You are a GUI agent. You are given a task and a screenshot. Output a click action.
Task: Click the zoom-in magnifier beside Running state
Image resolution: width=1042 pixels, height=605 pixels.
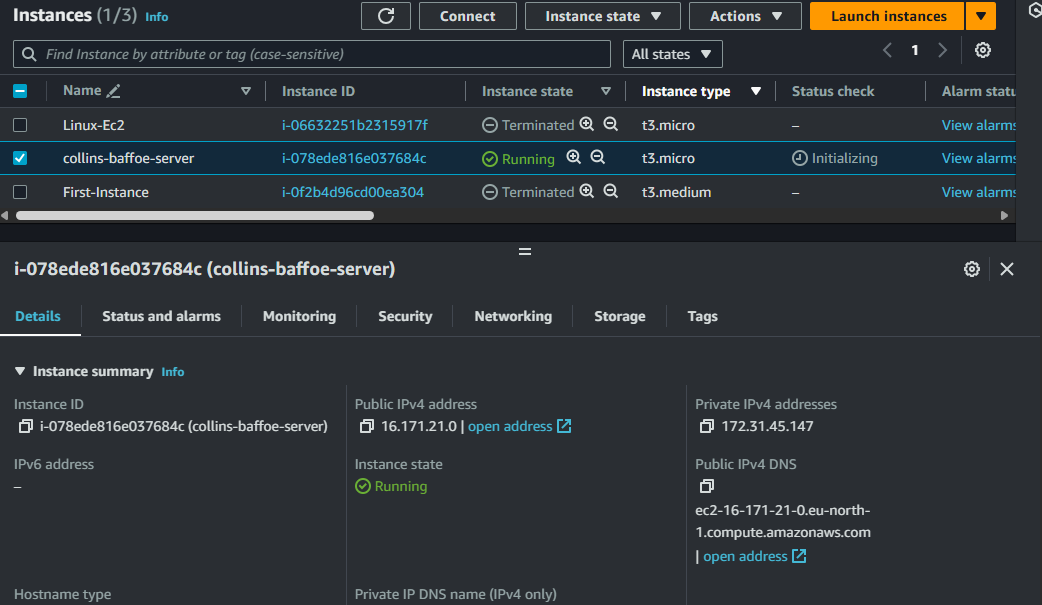pos(572,157)
